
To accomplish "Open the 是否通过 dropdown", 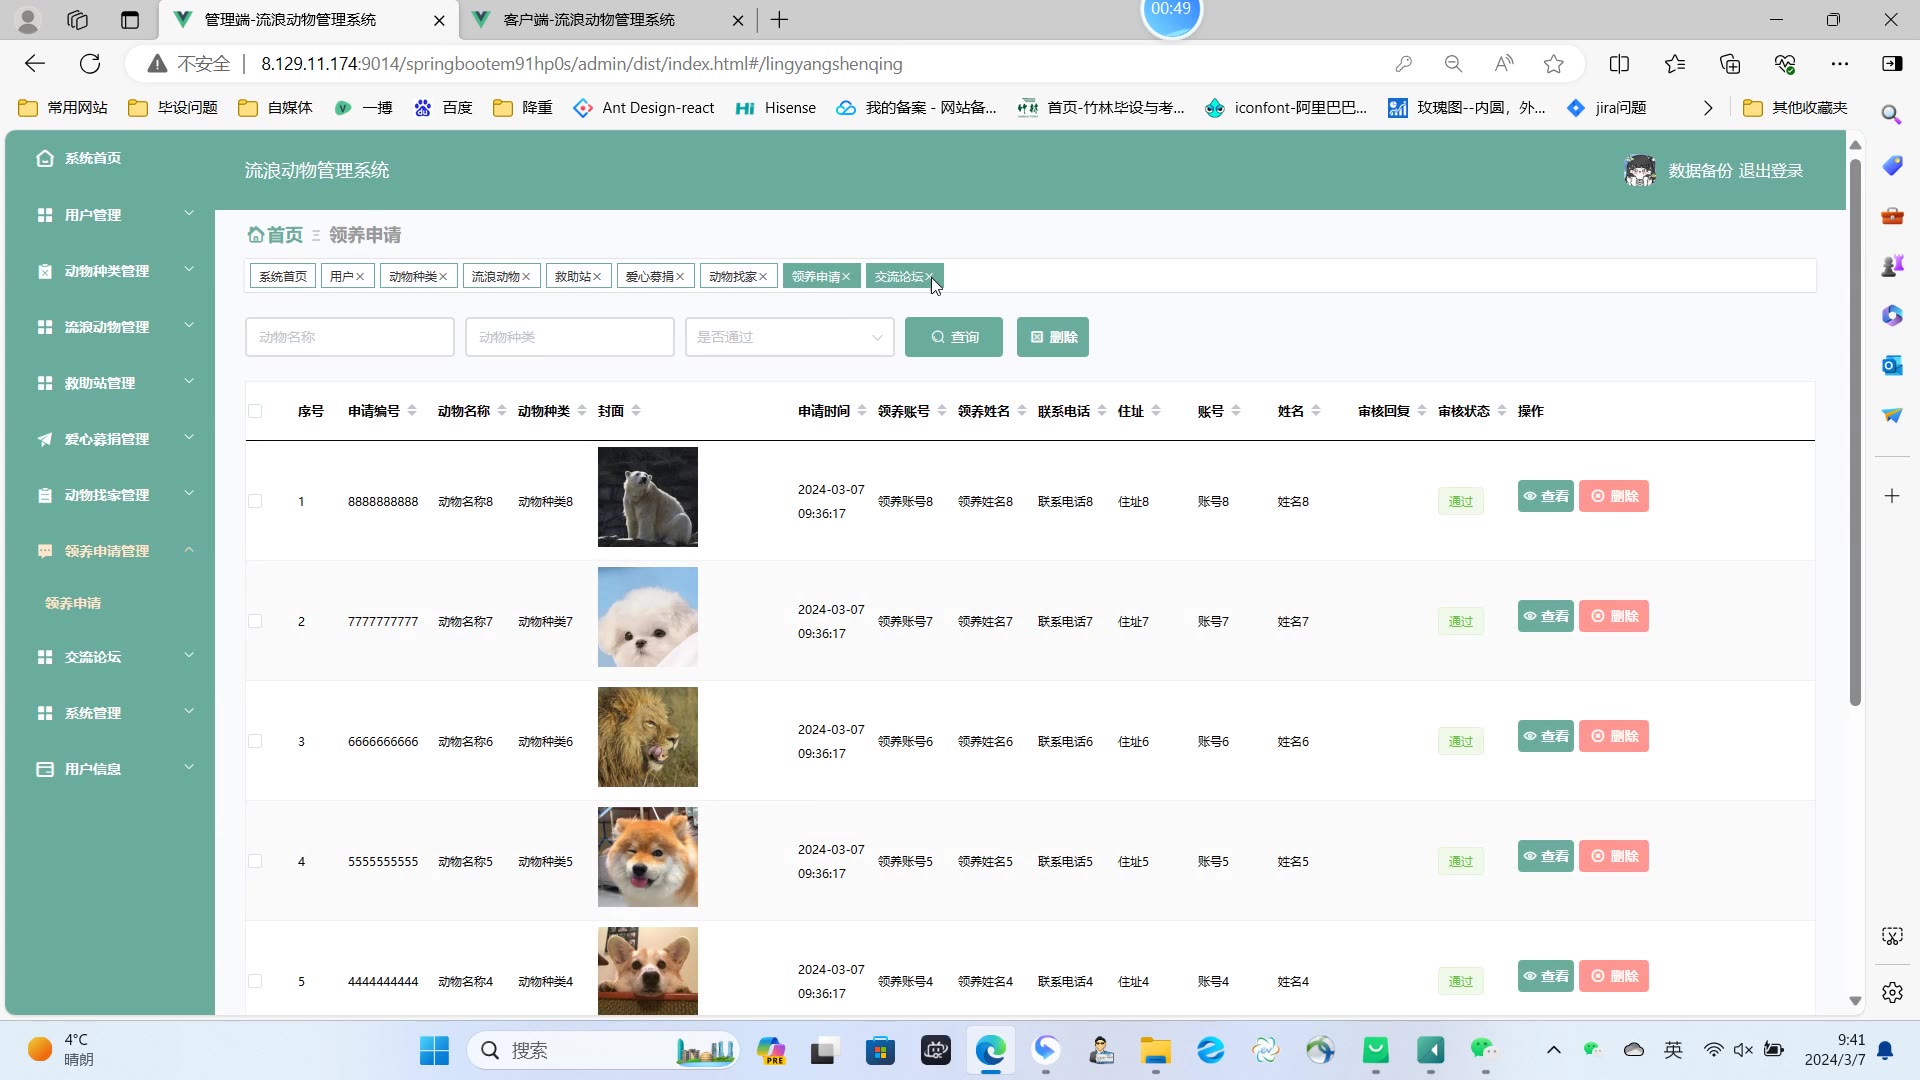I will click(x=789, y=337).
